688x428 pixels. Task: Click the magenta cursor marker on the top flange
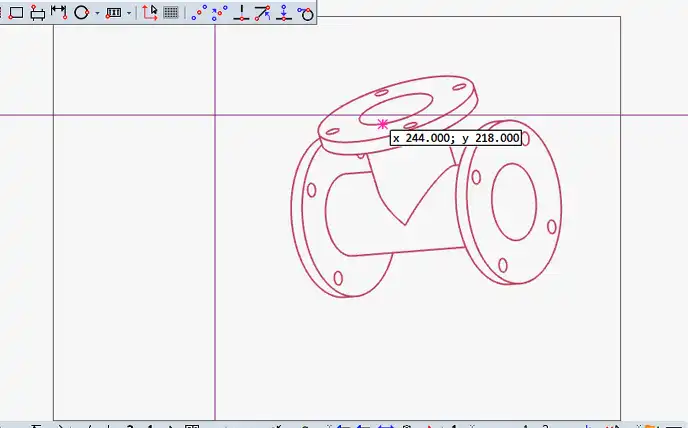[x=383, y=124]
